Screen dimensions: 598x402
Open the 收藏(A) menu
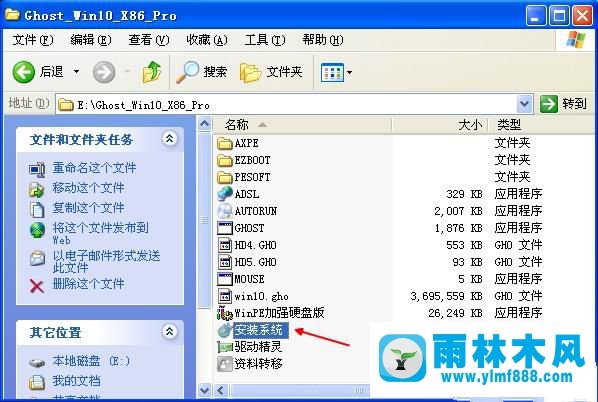pos(207,40)
